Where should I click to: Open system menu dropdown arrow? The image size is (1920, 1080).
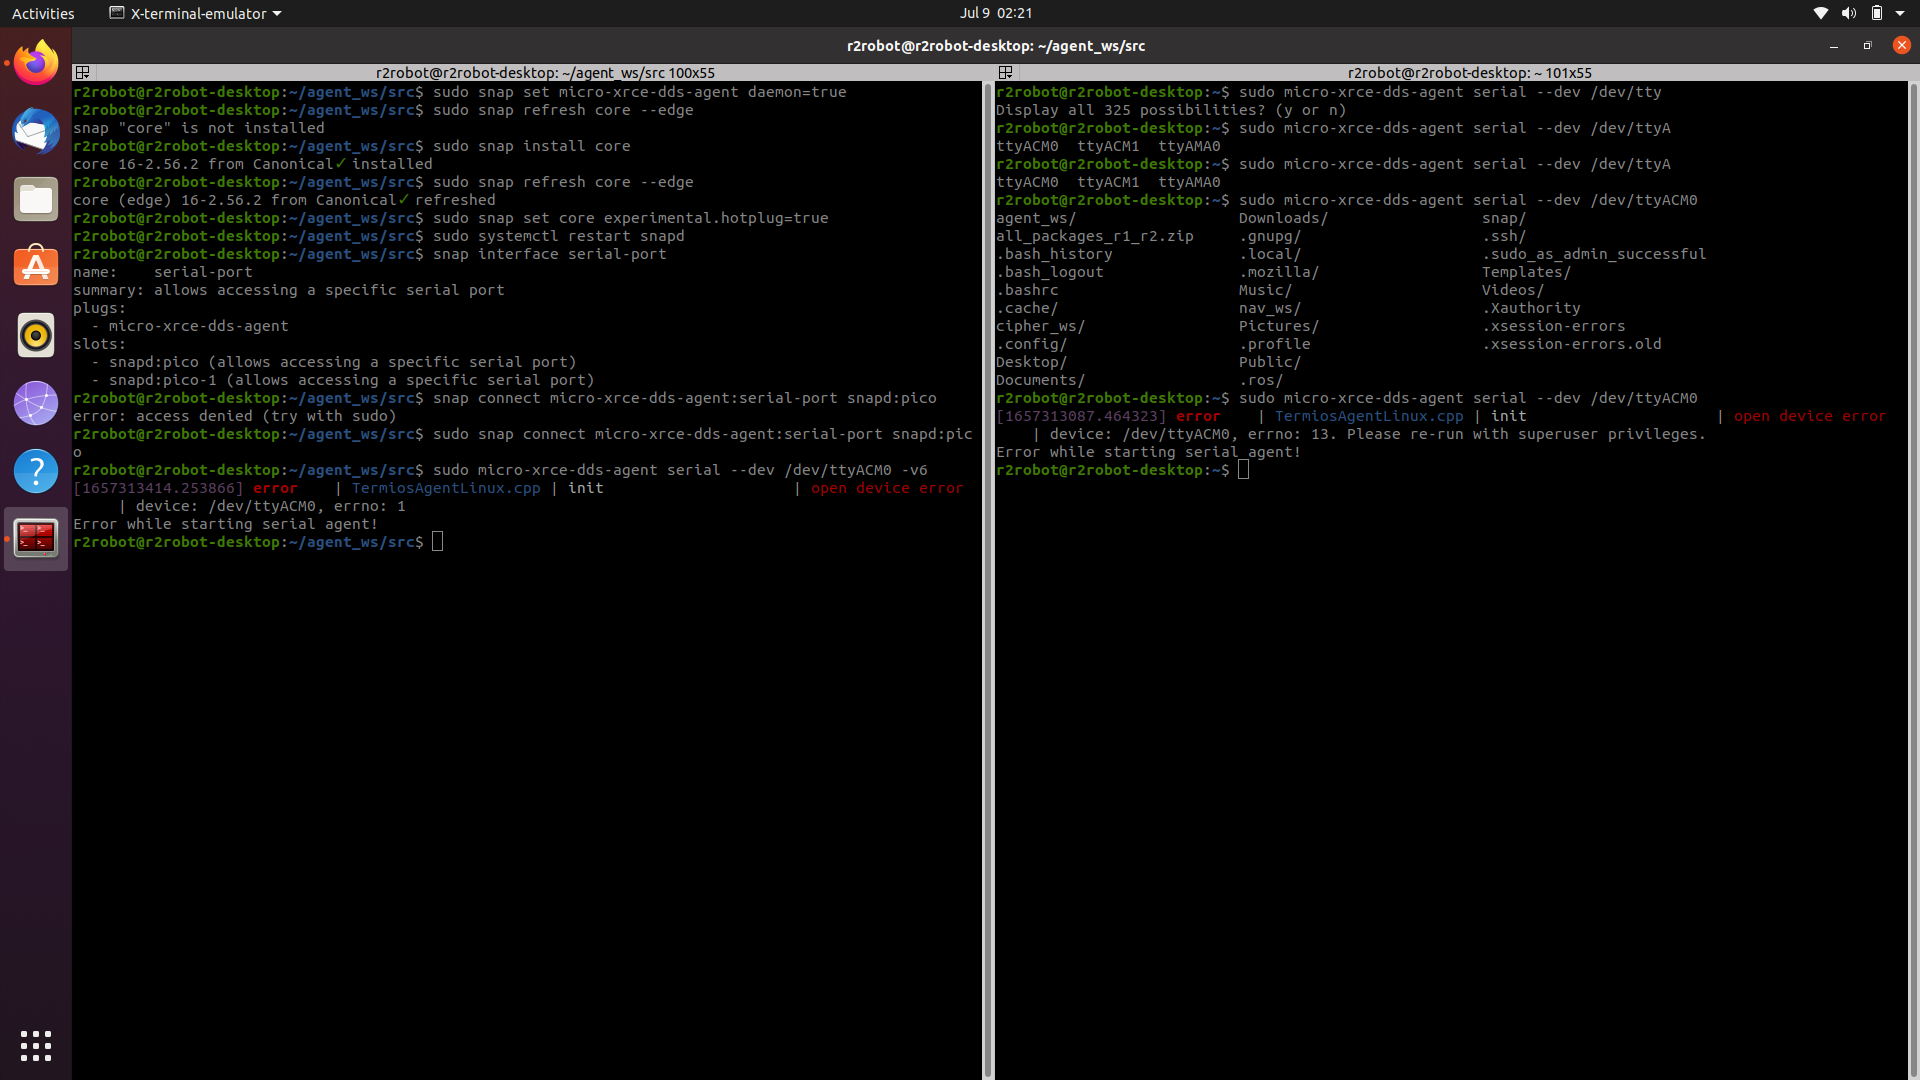[x=1900, y=13]
